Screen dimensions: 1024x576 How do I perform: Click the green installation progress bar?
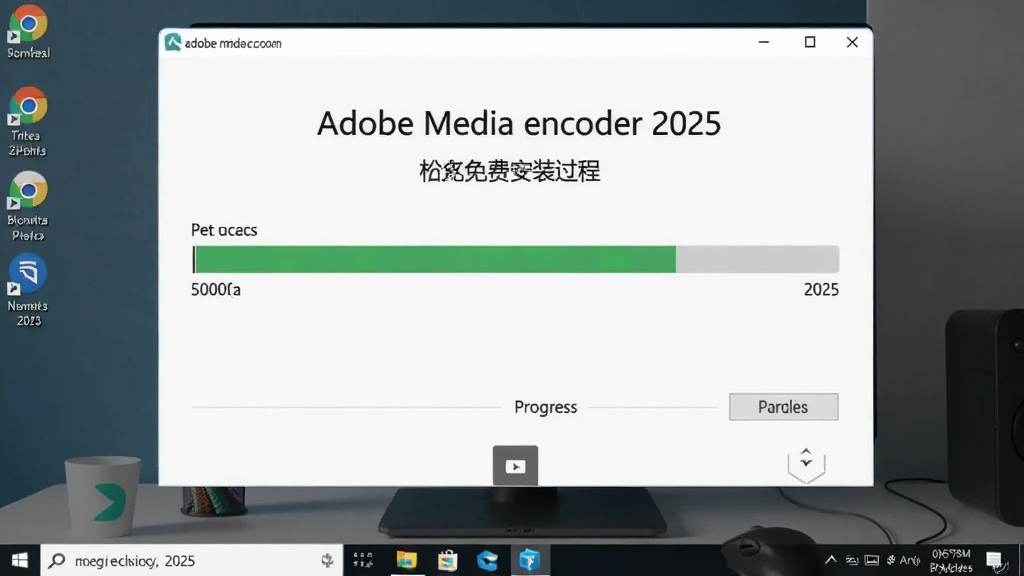(434, 259)
